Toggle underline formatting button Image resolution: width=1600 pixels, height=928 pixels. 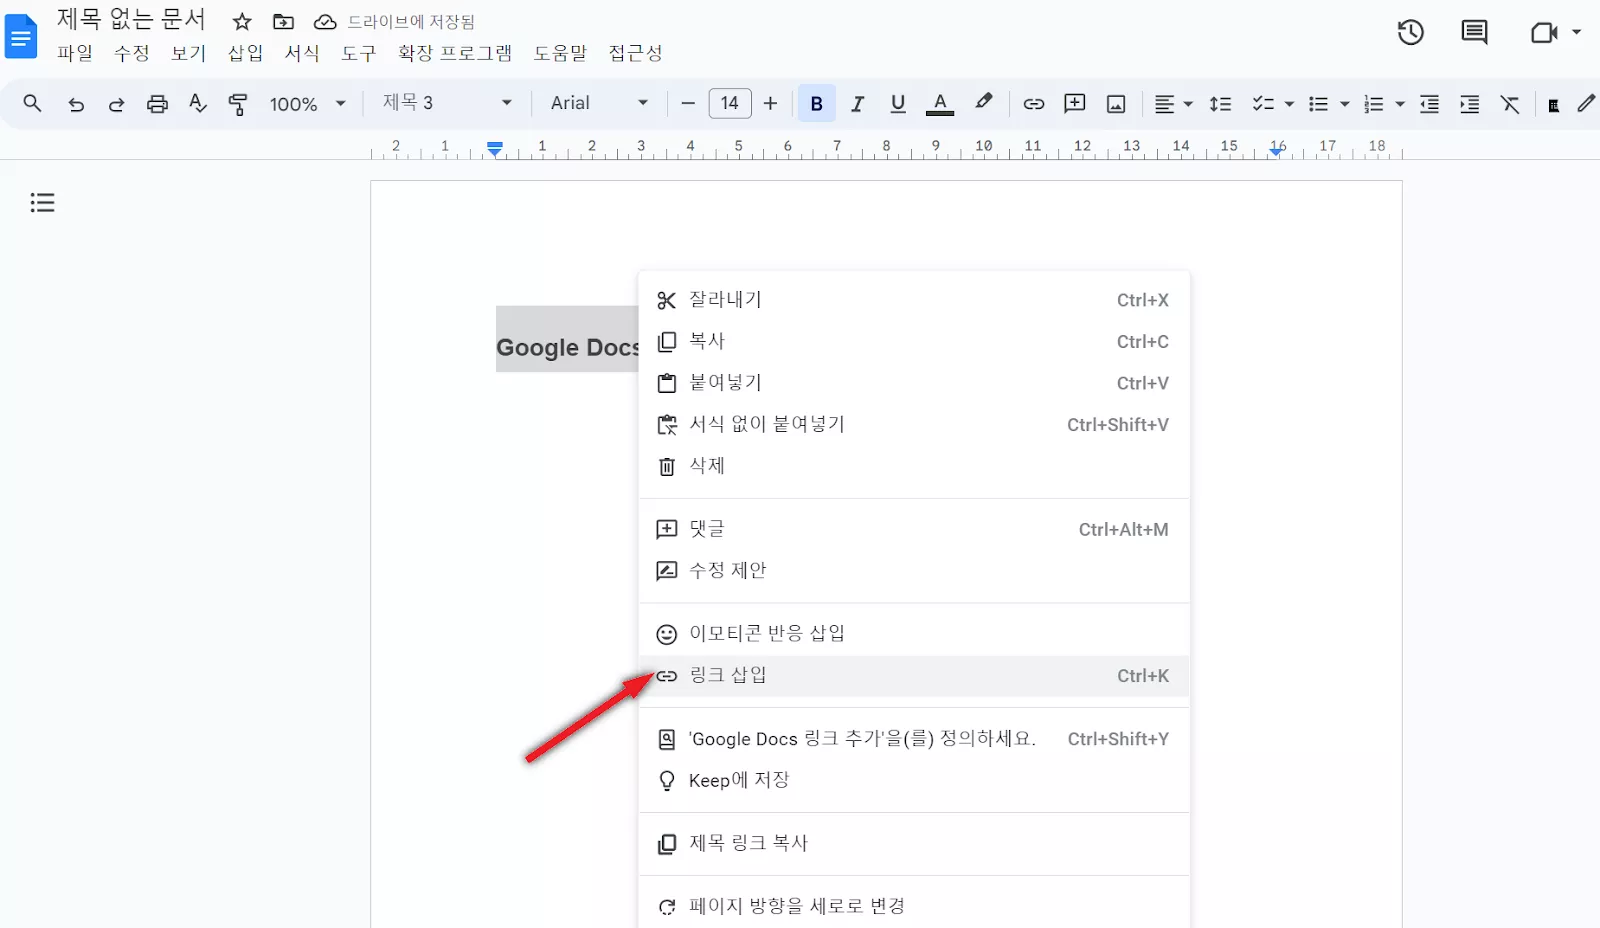898,104
